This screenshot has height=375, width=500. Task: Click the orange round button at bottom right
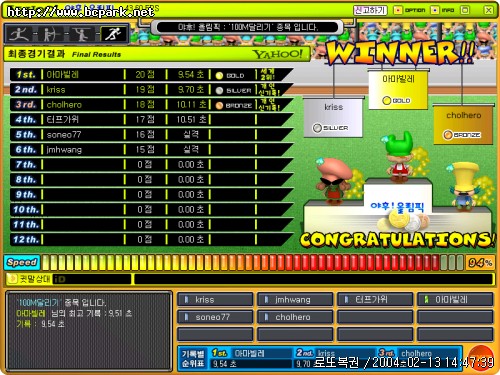pos(480,358)
